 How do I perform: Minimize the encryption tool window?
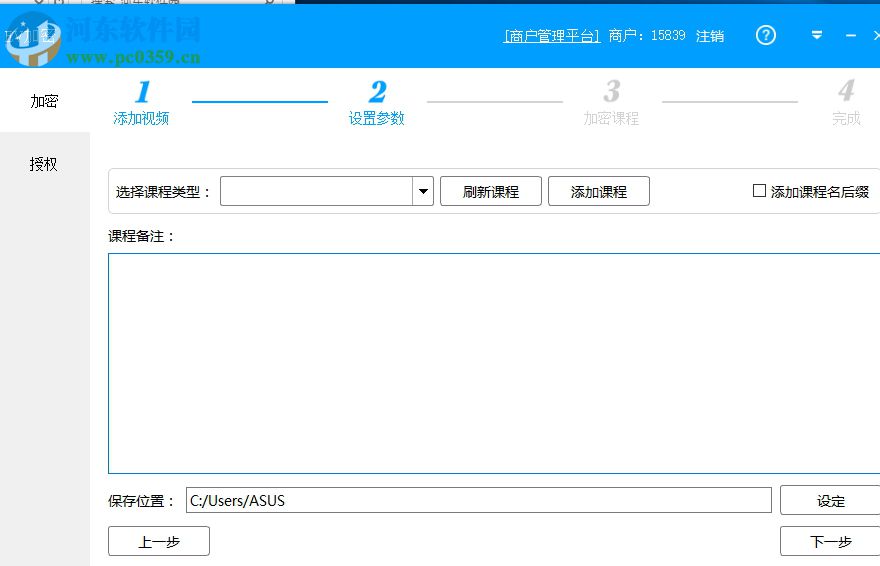click(x=851, y=35)
